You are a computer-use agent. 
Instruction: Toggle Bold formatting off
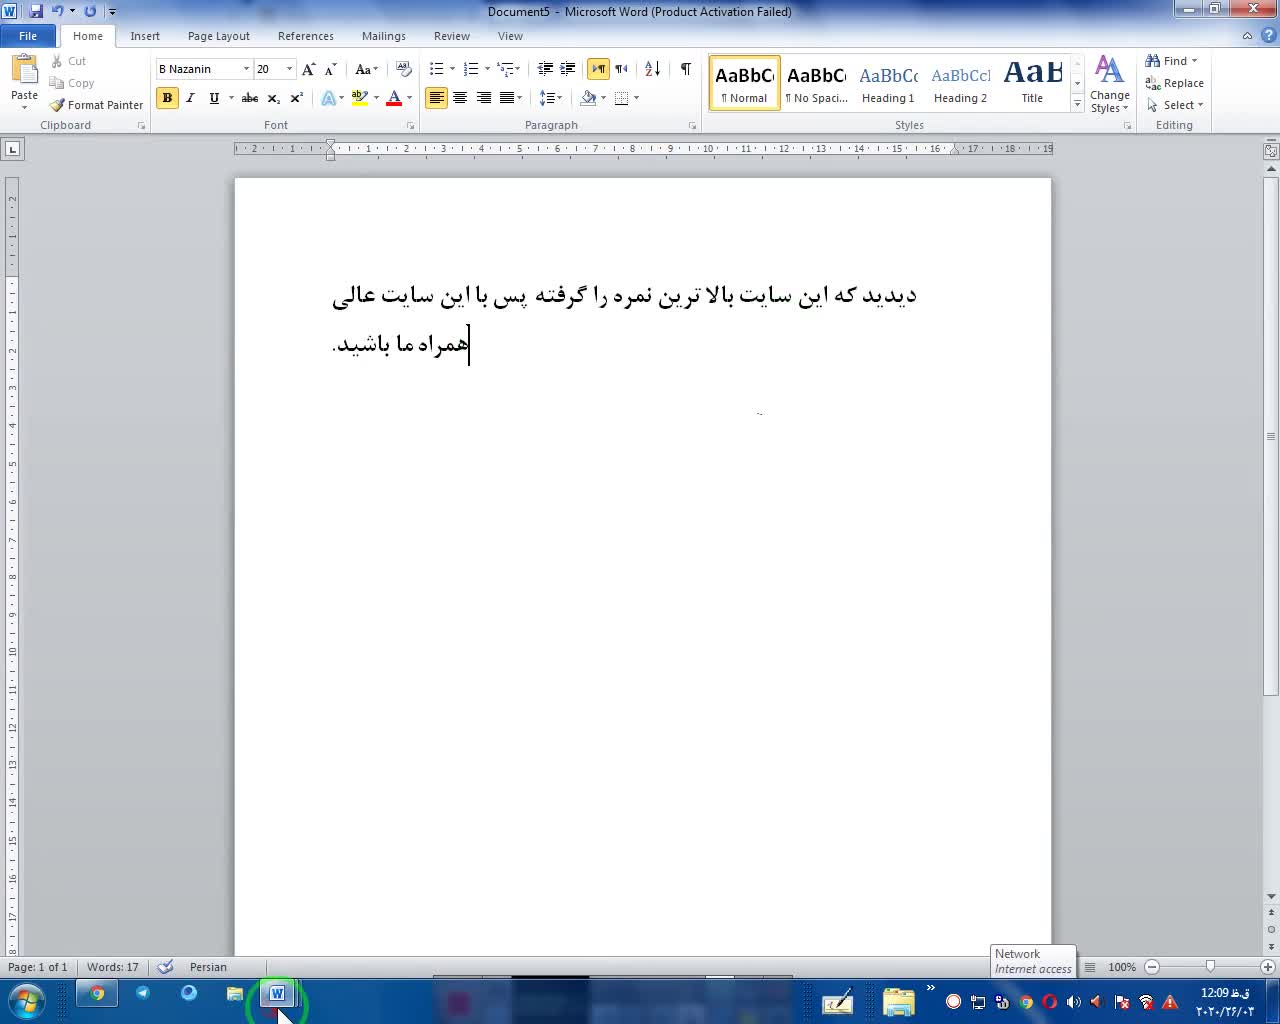[x=167, y=98]
